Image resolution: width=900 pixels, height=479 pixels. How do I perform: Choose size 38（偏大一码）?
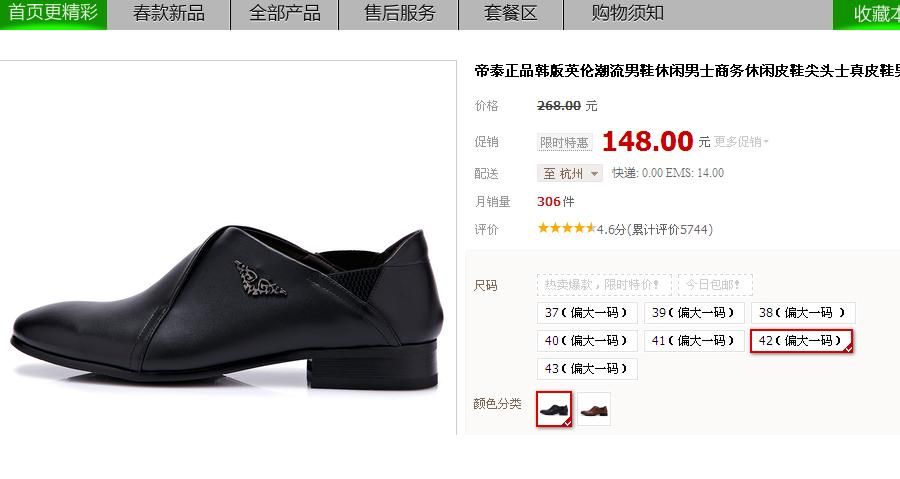803,313
